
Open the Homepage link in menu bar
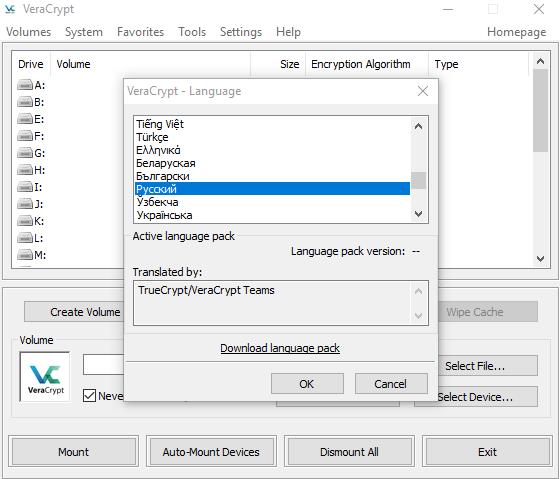(x=516, y=32)
